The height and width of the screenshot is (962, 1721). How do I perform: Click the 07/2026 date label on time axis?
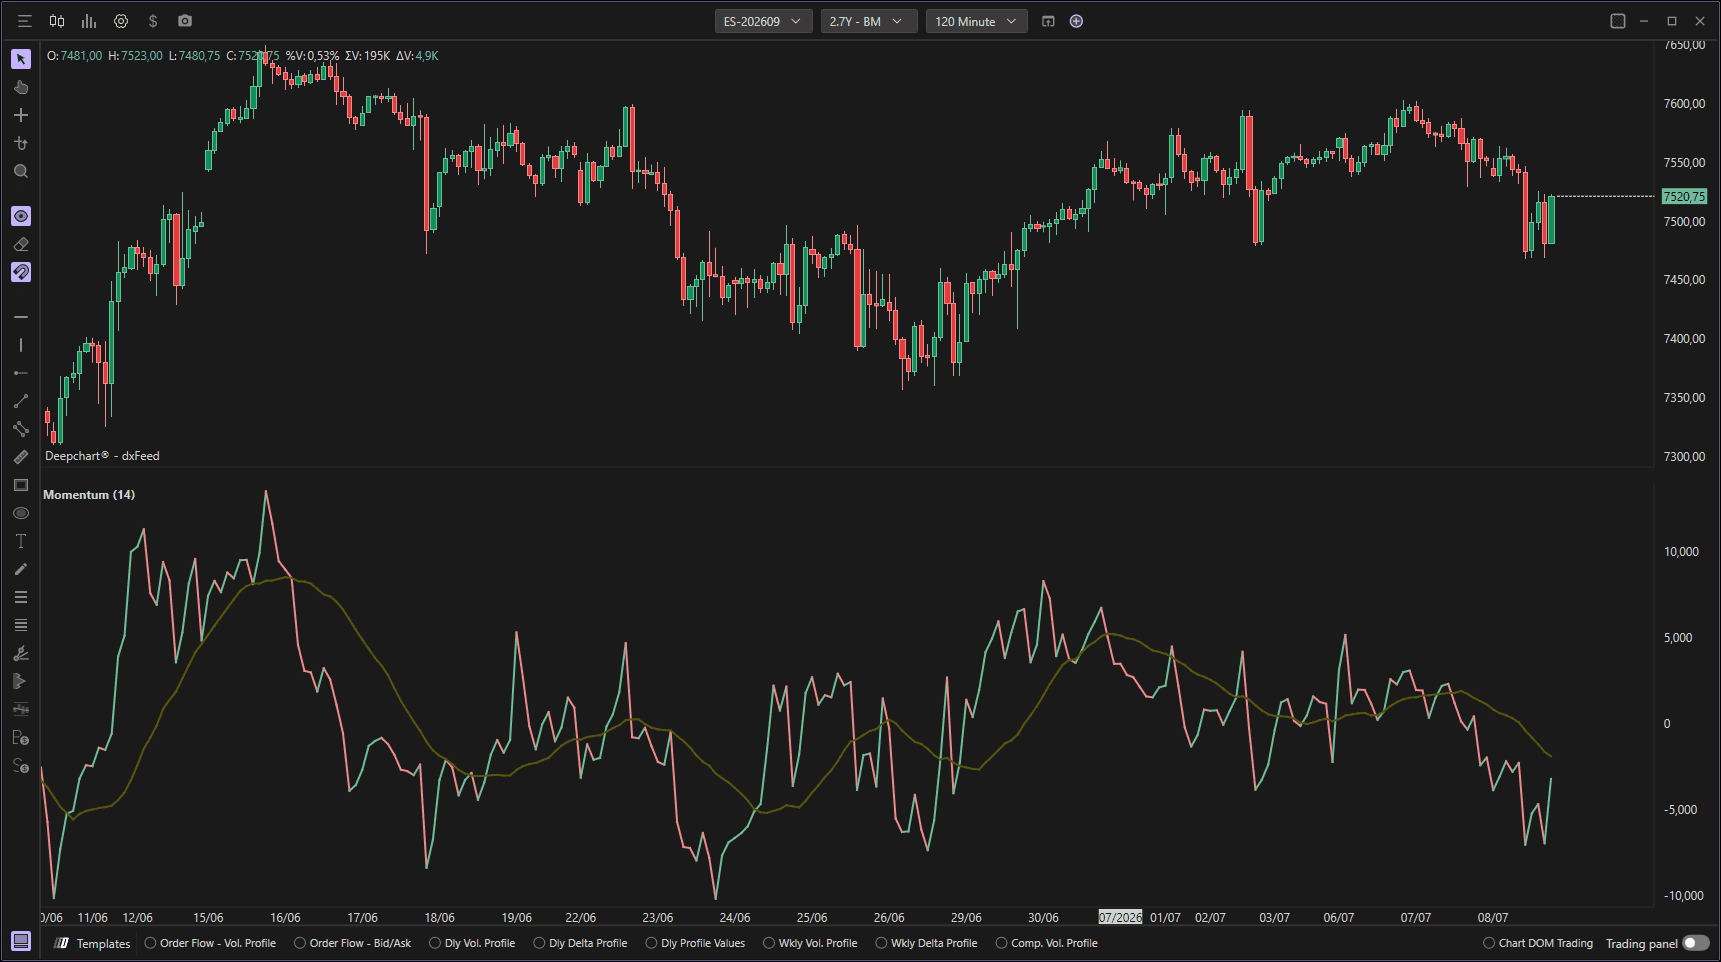point(1120,917)
